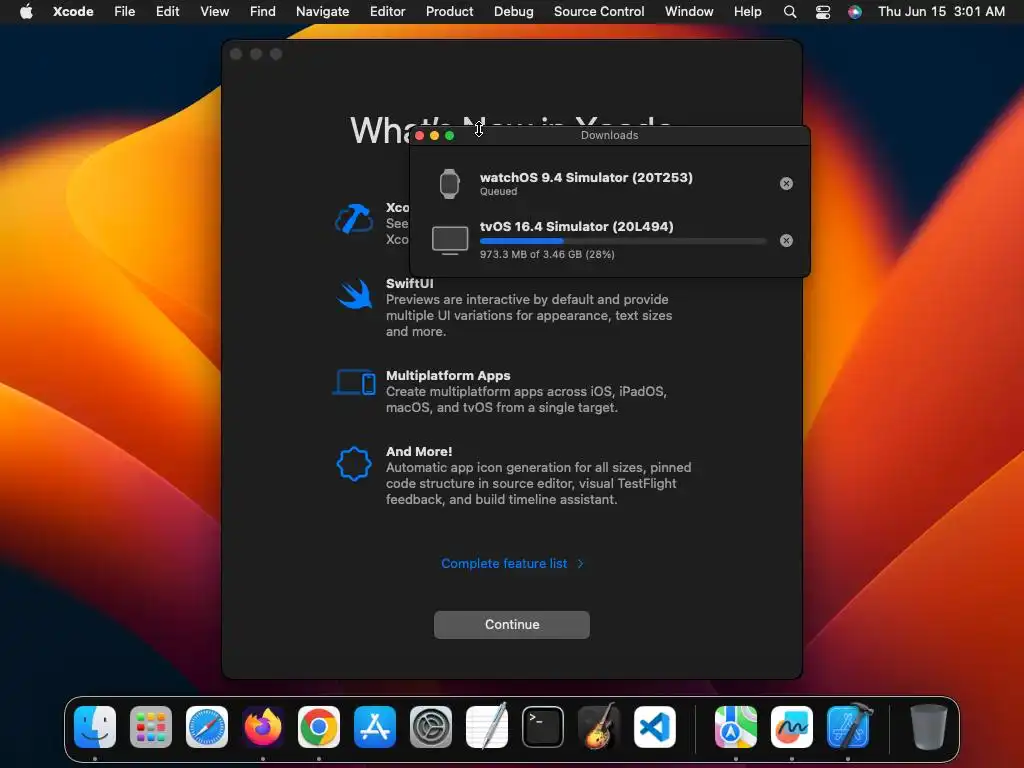
Task: Open the Trash from the Dock
Action: pos(929,727)
